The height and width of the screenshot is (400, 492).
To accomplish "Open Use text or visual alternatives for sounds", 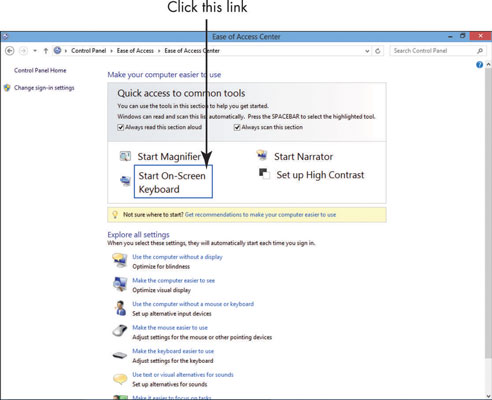I will (x=183, y=375).
